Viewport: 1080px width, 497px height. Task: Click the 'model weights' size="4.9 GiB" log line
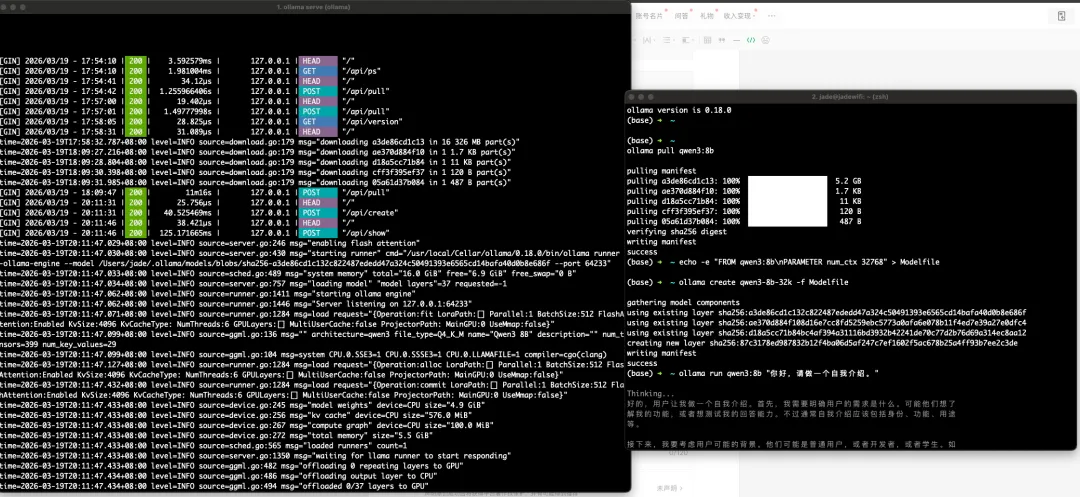[241, 405]
